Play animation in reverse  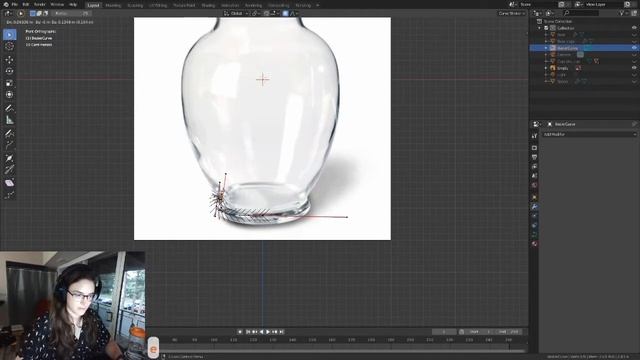coord(262,332)
